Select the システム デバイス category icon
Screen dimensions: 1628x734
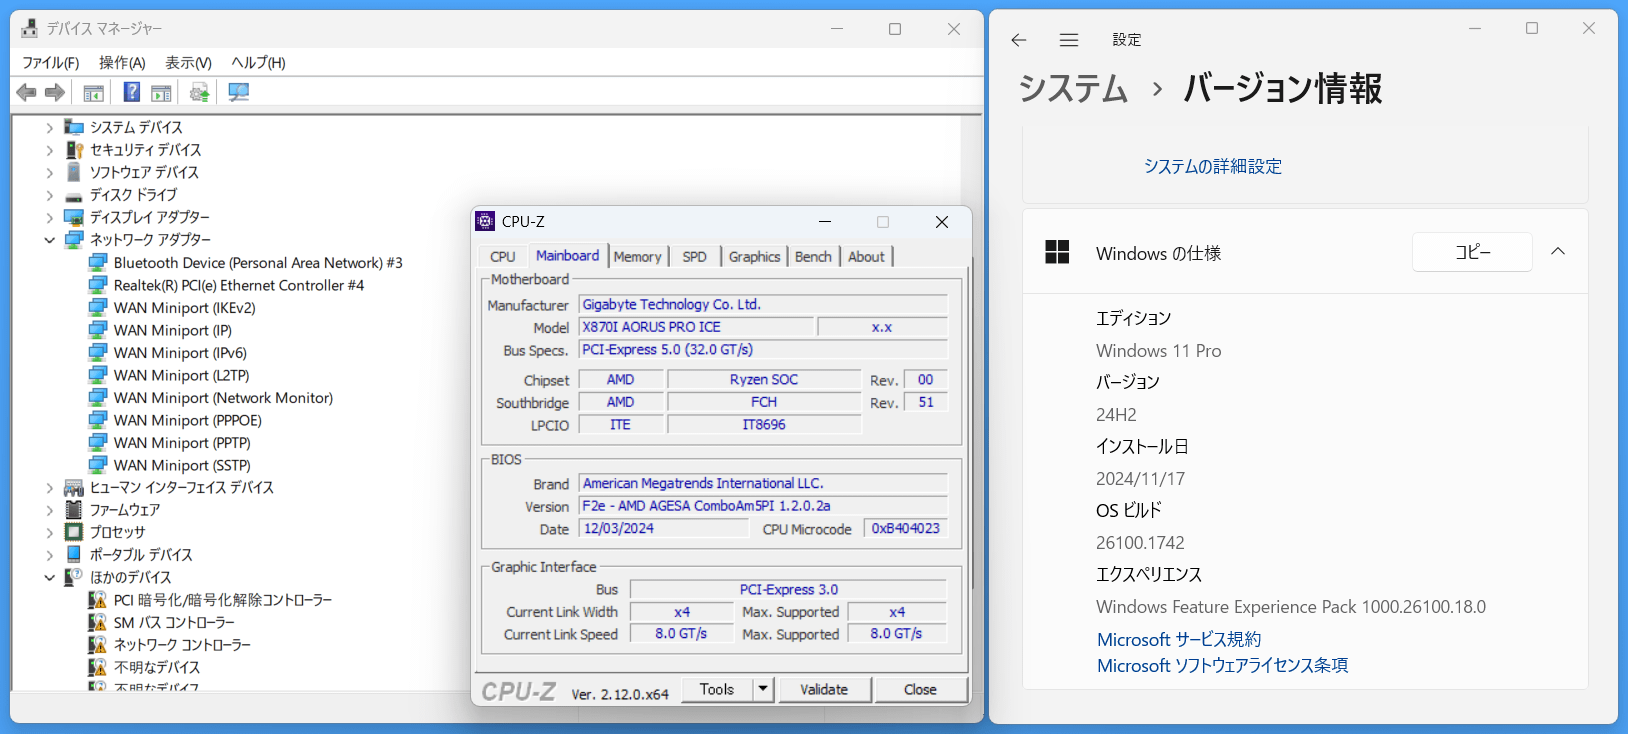pos(74,127)
